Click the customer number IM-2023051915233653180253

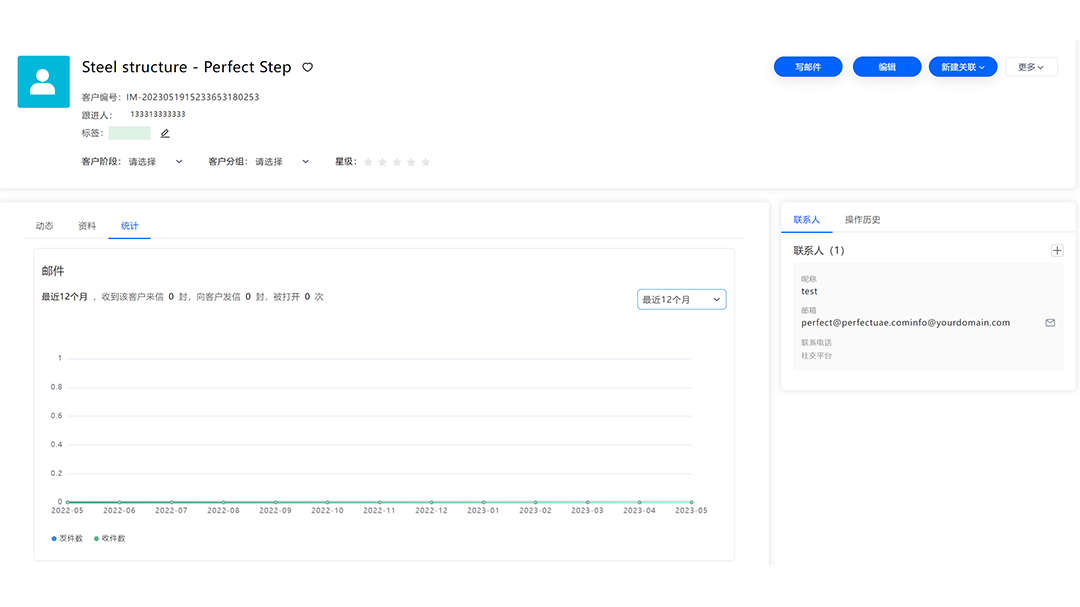[x=193, y=97]
